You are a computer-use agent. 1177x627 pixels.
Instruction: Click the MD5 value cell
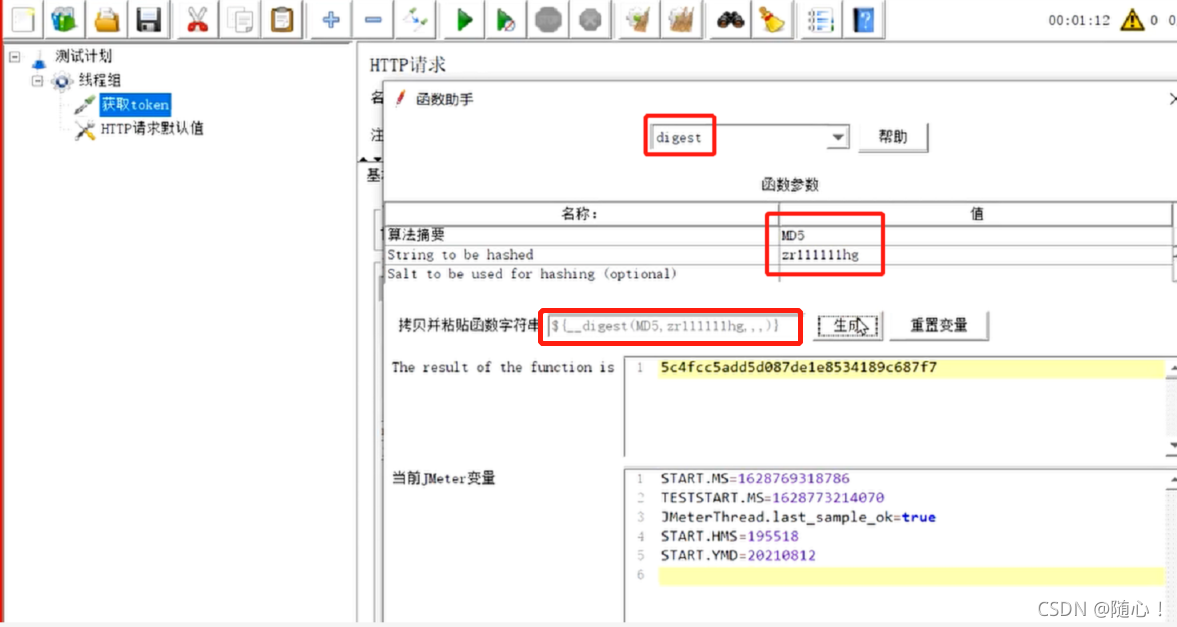pyautogui.click(x=975, y=235)
